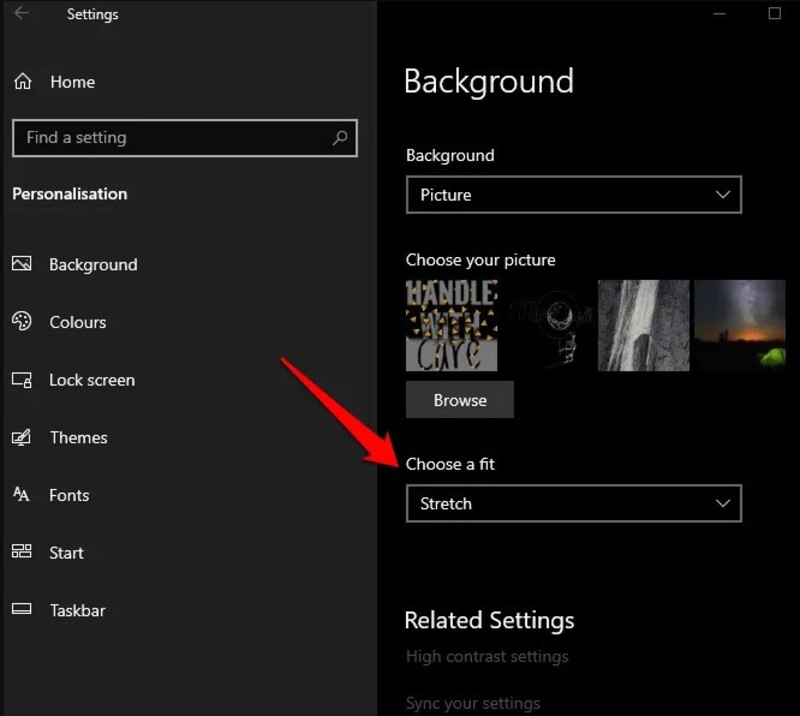
Task: Go to Colours settings
Action: 78,323
